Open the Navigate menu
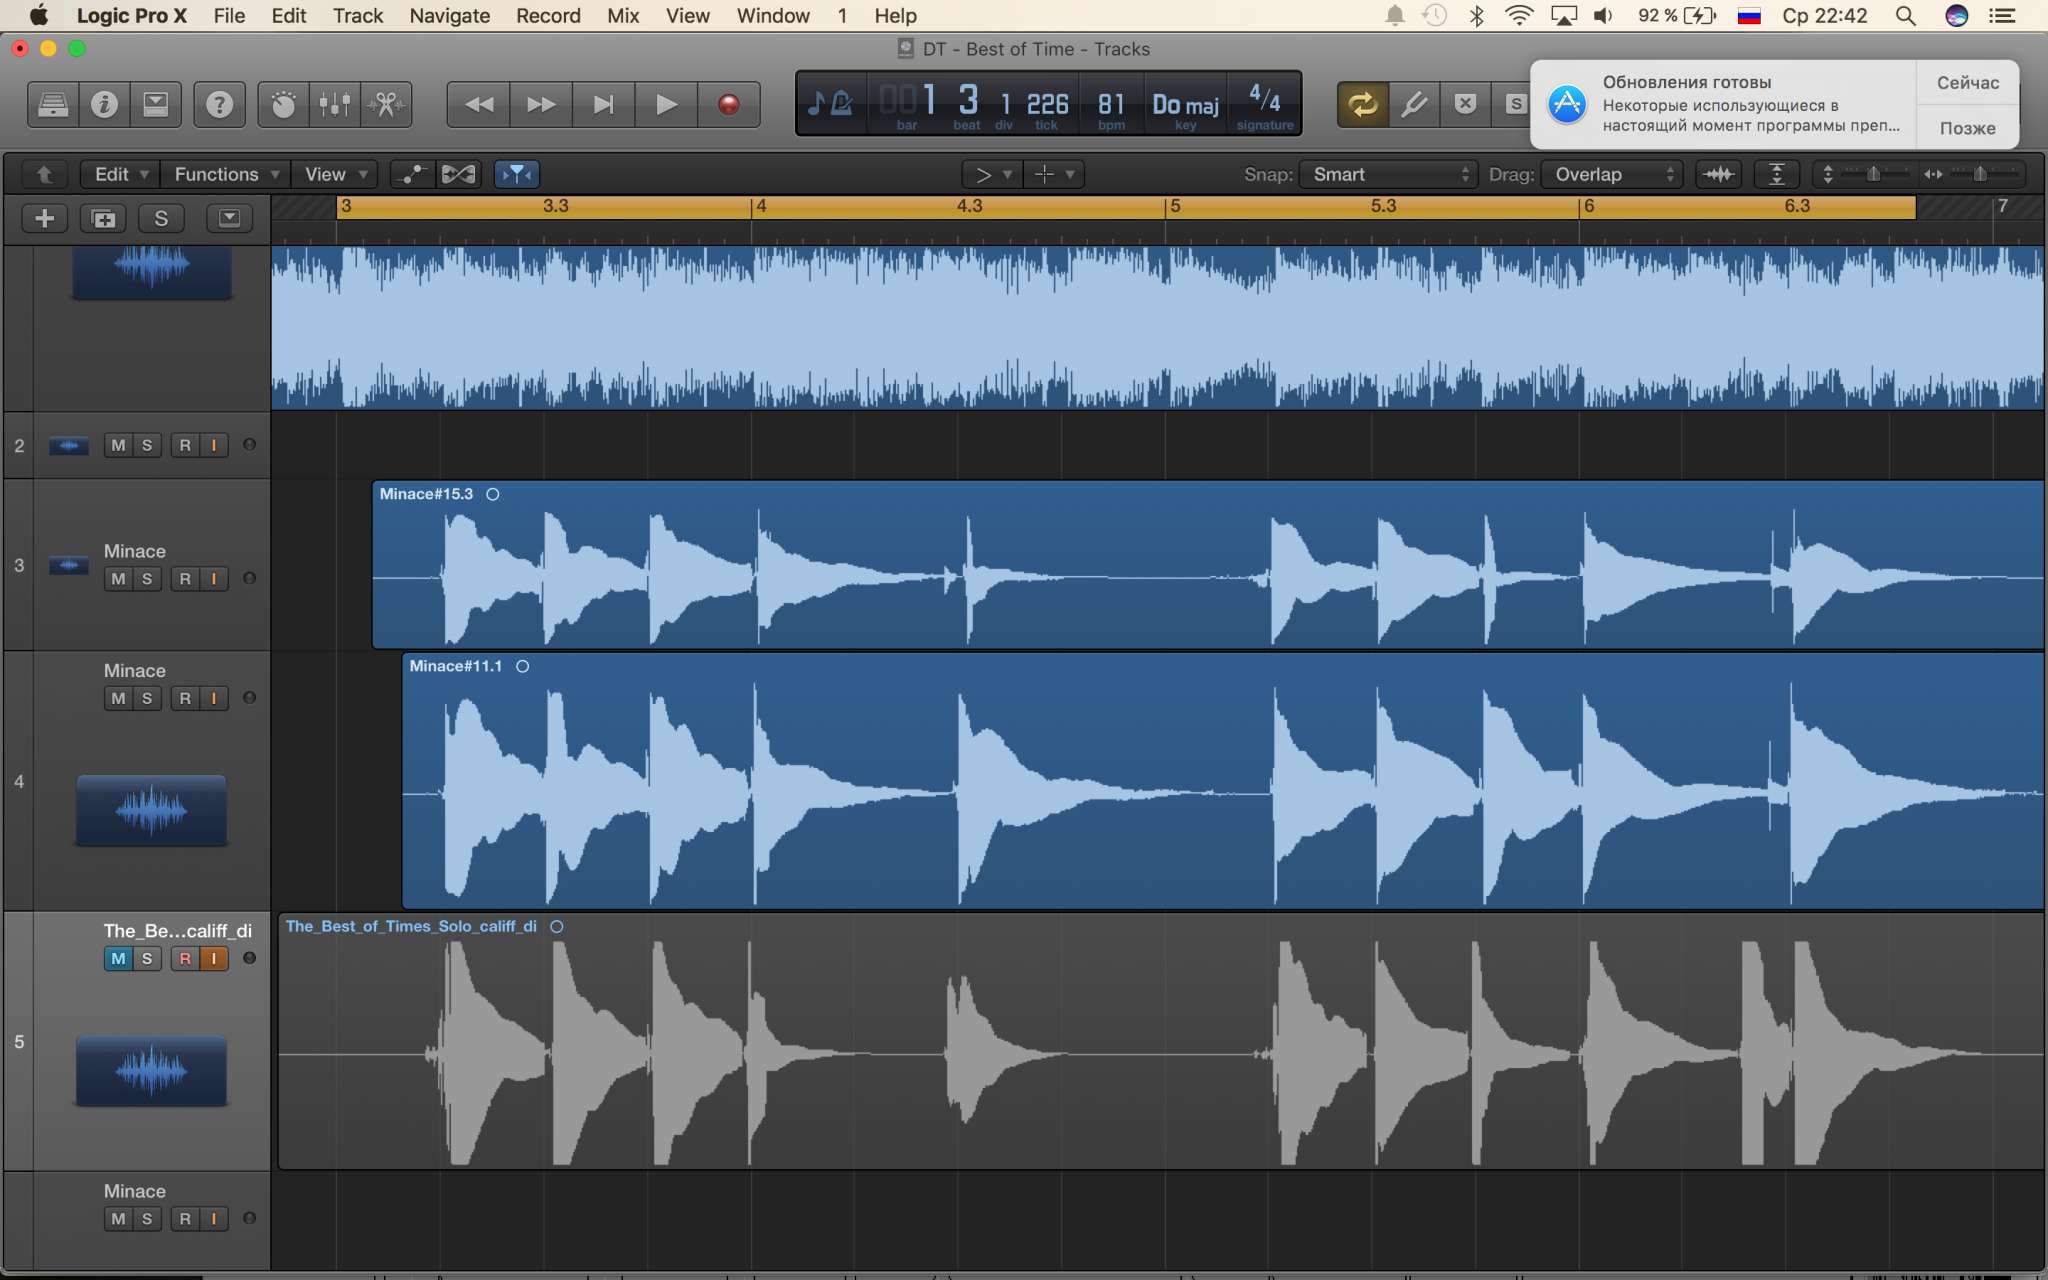The width and height of the screenshot is (2048, 1280). coord(449,16)
